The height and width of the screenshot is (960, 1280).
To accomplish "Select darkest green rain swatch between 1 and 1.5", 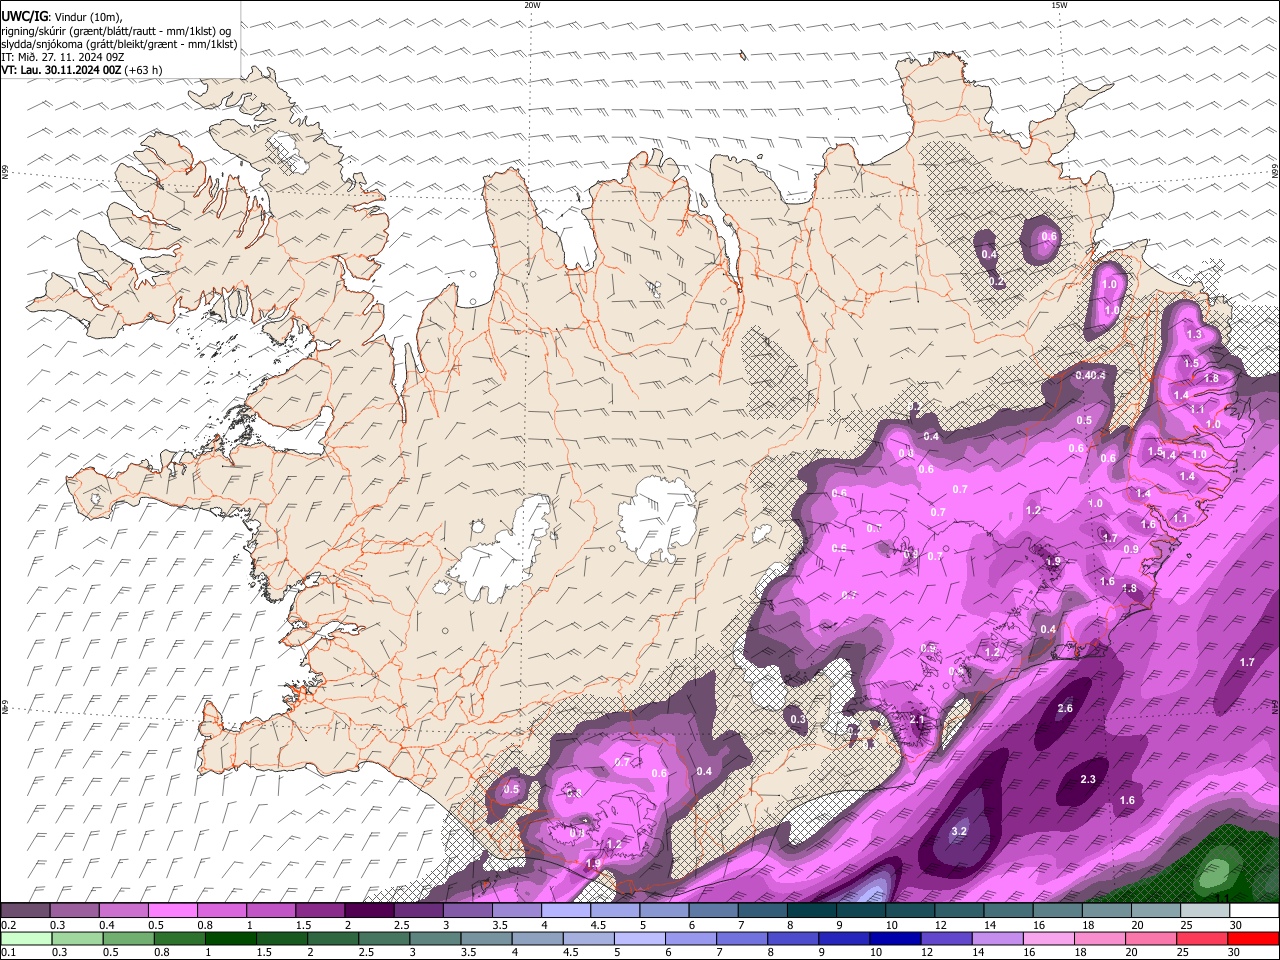I will [x=232, y=939].
